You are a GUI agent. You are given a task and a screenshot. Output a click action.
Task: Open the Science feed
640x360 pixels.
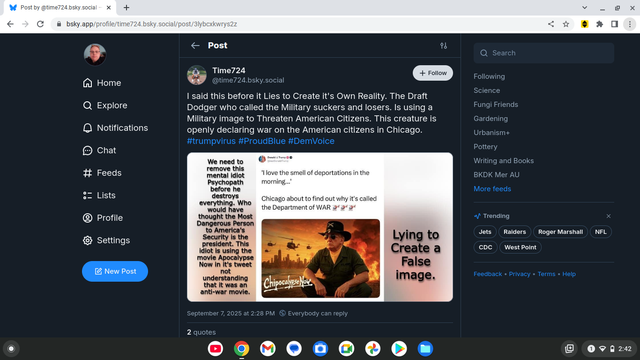pyautogui.click(x=487, y=90)
